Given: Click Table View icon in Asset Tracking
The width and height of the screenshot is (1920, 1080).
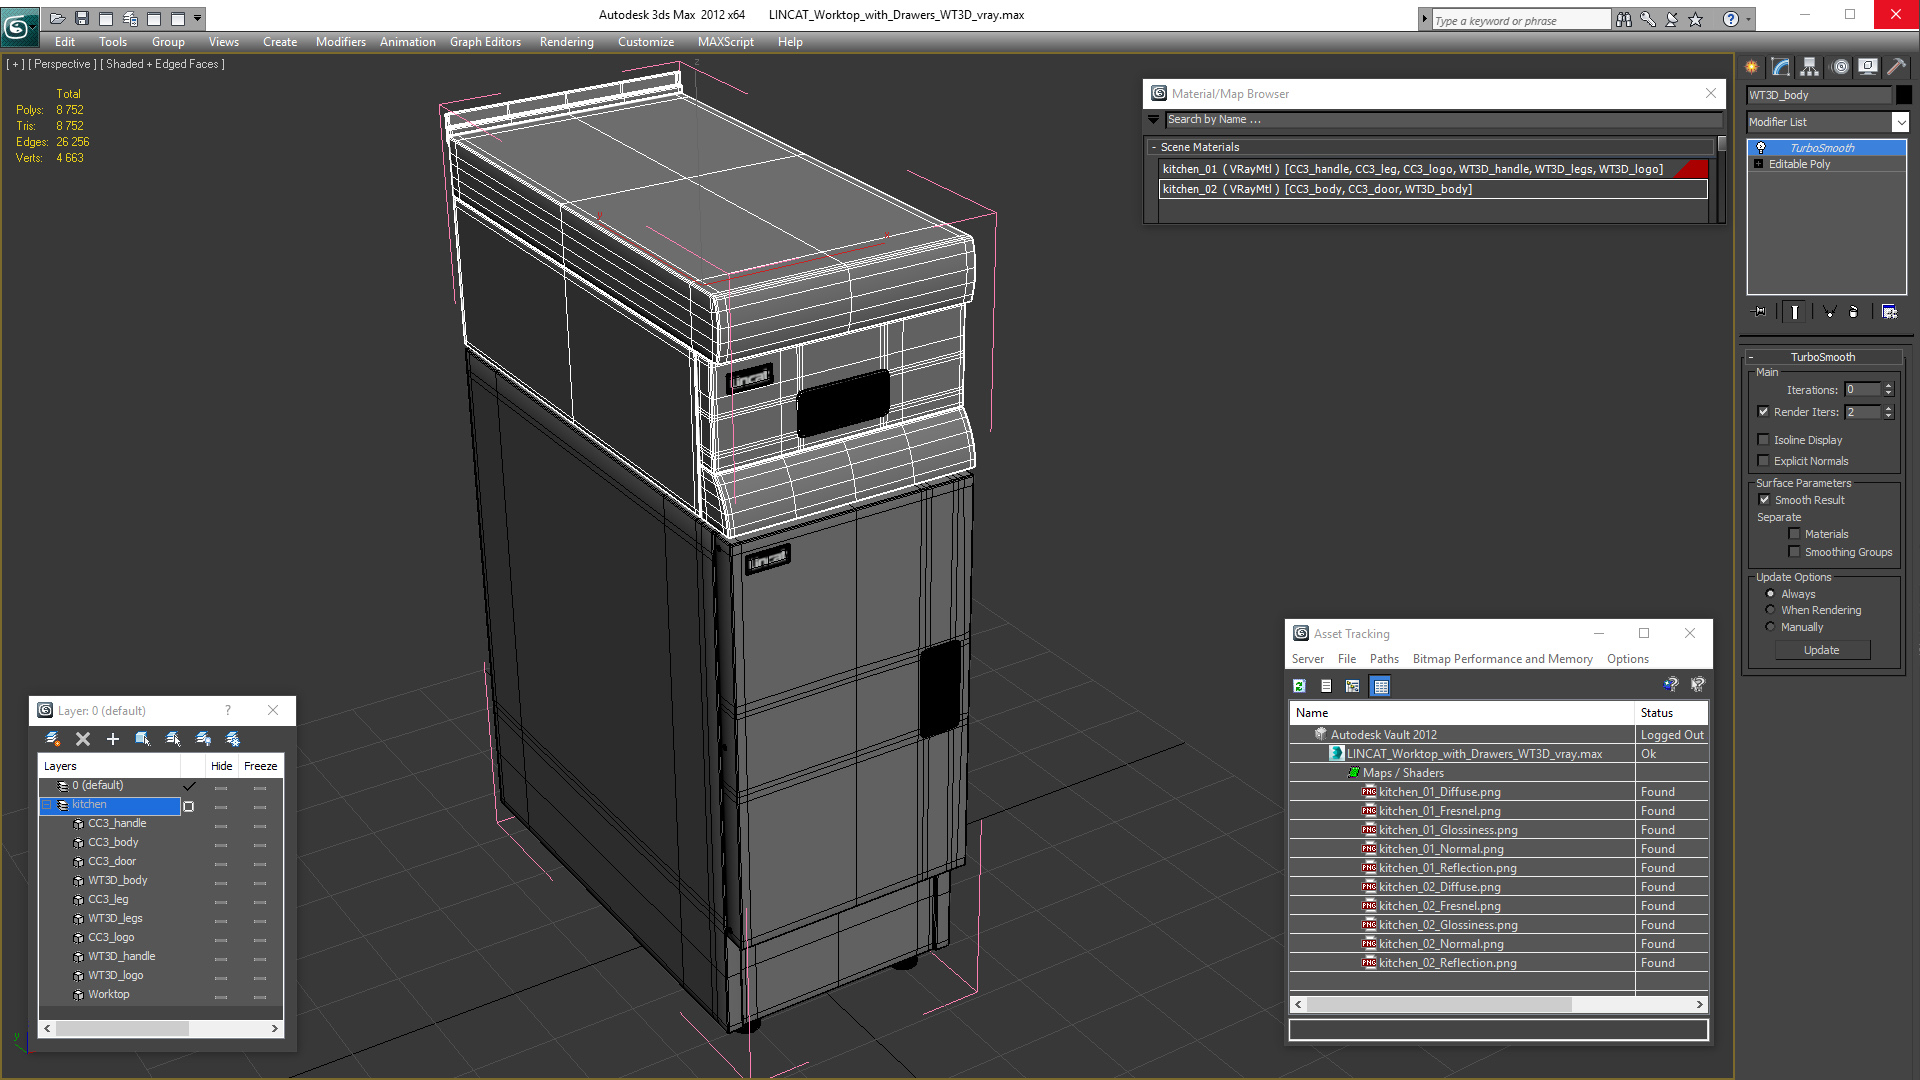Looking at the screenshot, I should coord(1381,686).
